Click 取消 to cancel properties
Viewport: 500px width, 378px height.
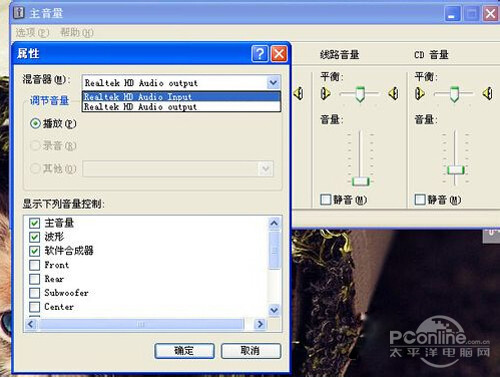click(251, 351)
